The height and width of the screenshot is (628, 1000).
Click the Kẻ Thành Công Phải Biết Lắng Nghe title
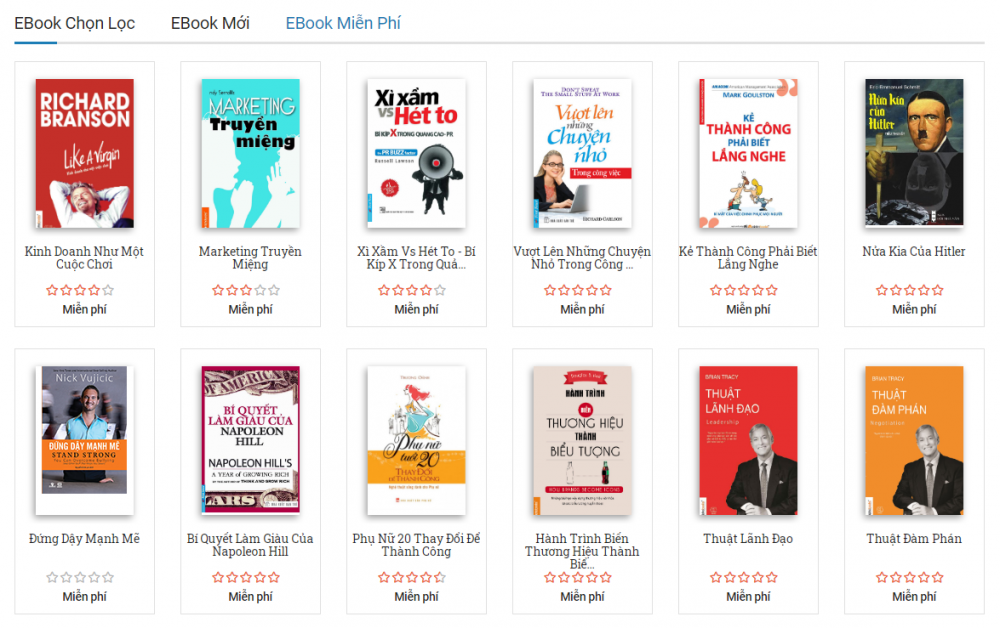pyautogui.click(x=748, y=258)
